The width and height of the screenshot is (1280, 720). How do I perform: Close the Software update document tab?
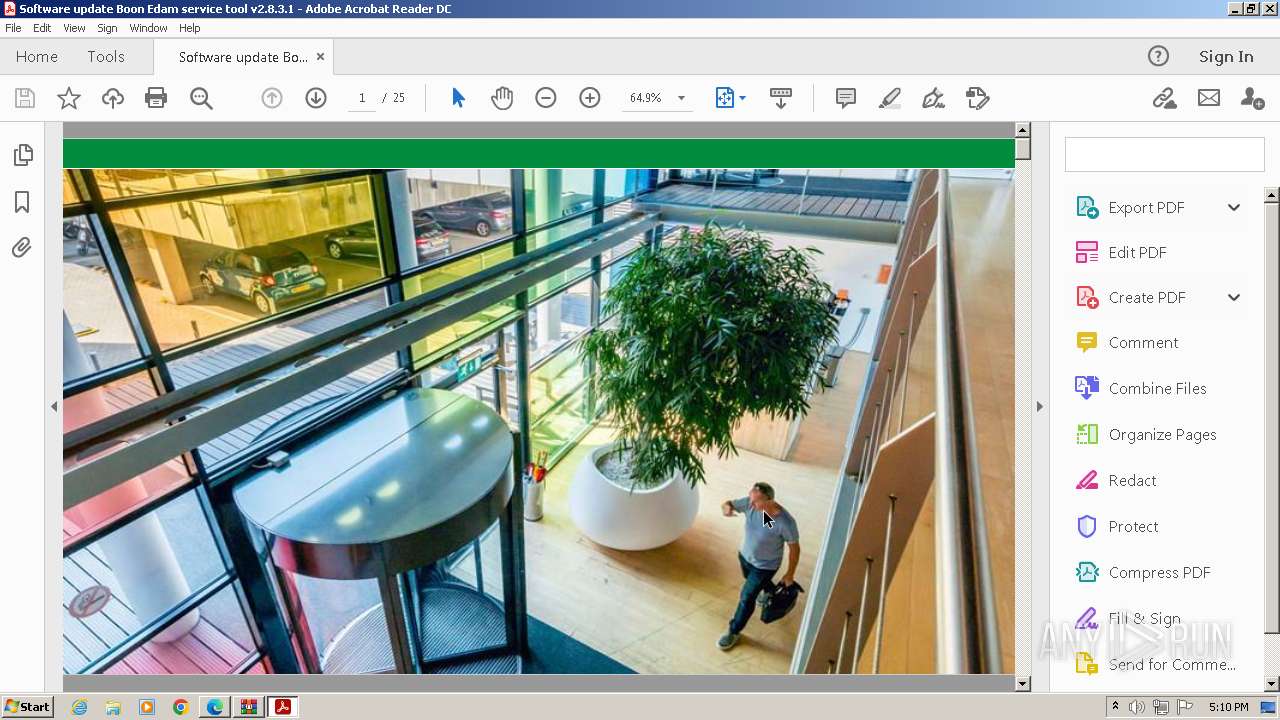point(320,57)
